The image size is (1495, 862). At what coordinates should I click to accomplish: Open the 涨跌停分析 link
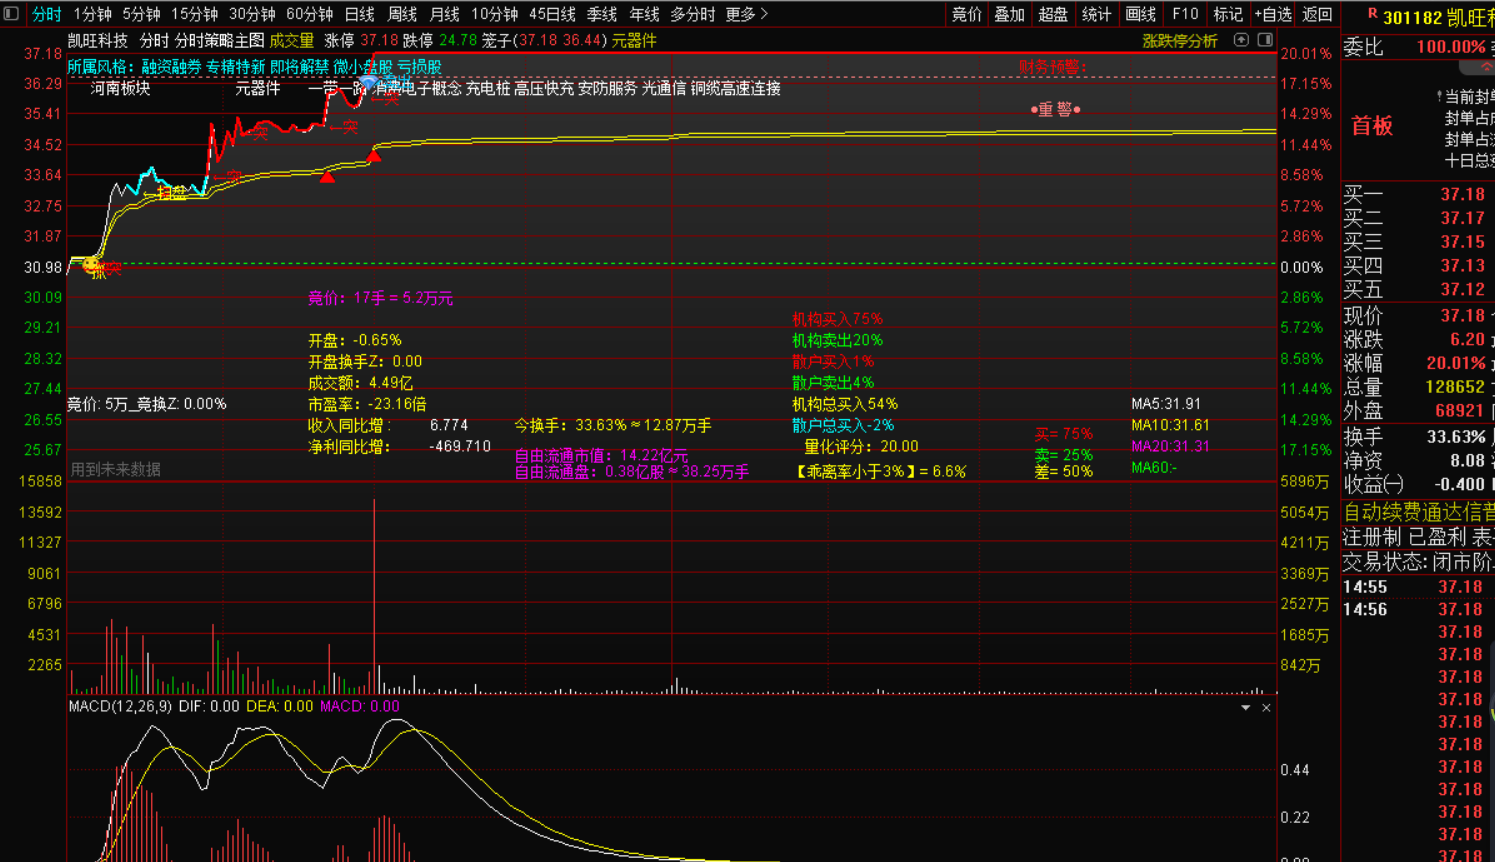click(x=1179, y=41)
